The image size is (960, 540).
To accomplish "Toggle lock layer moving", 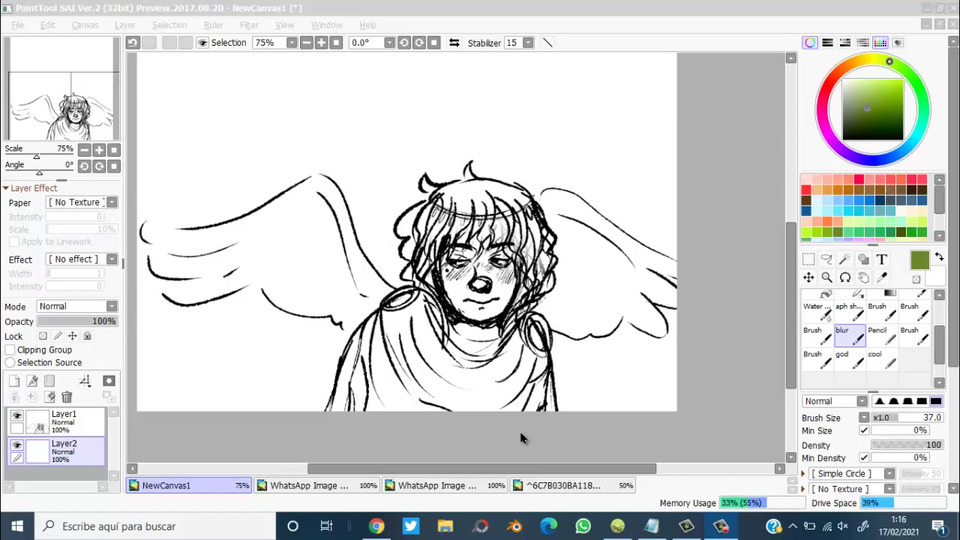I will tap(72, 336).
